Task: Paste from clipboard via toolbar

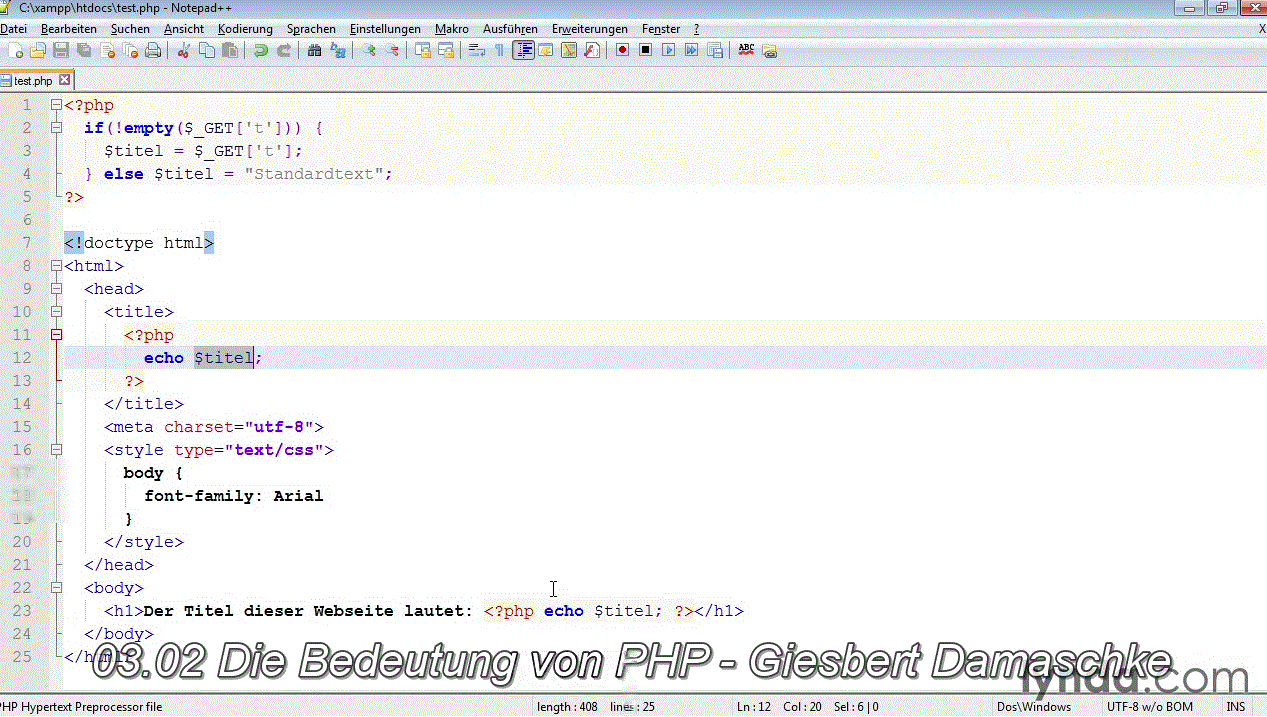Action: point(229,50)
